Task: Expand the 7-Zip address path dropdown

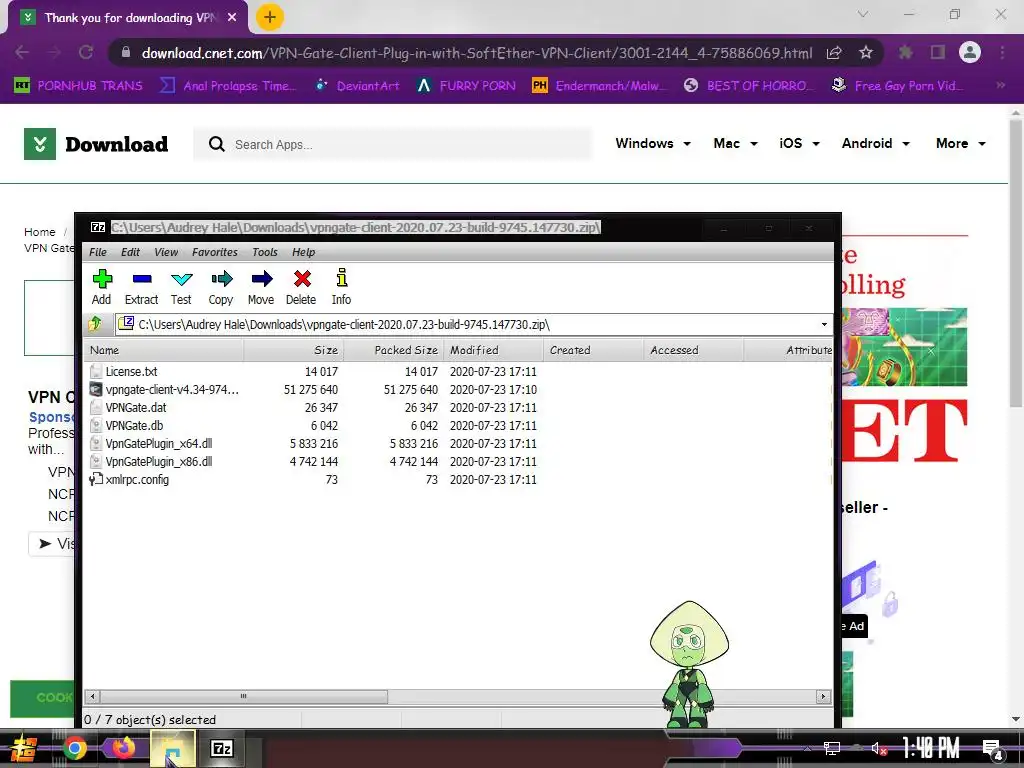Action: tap(824, 324)
